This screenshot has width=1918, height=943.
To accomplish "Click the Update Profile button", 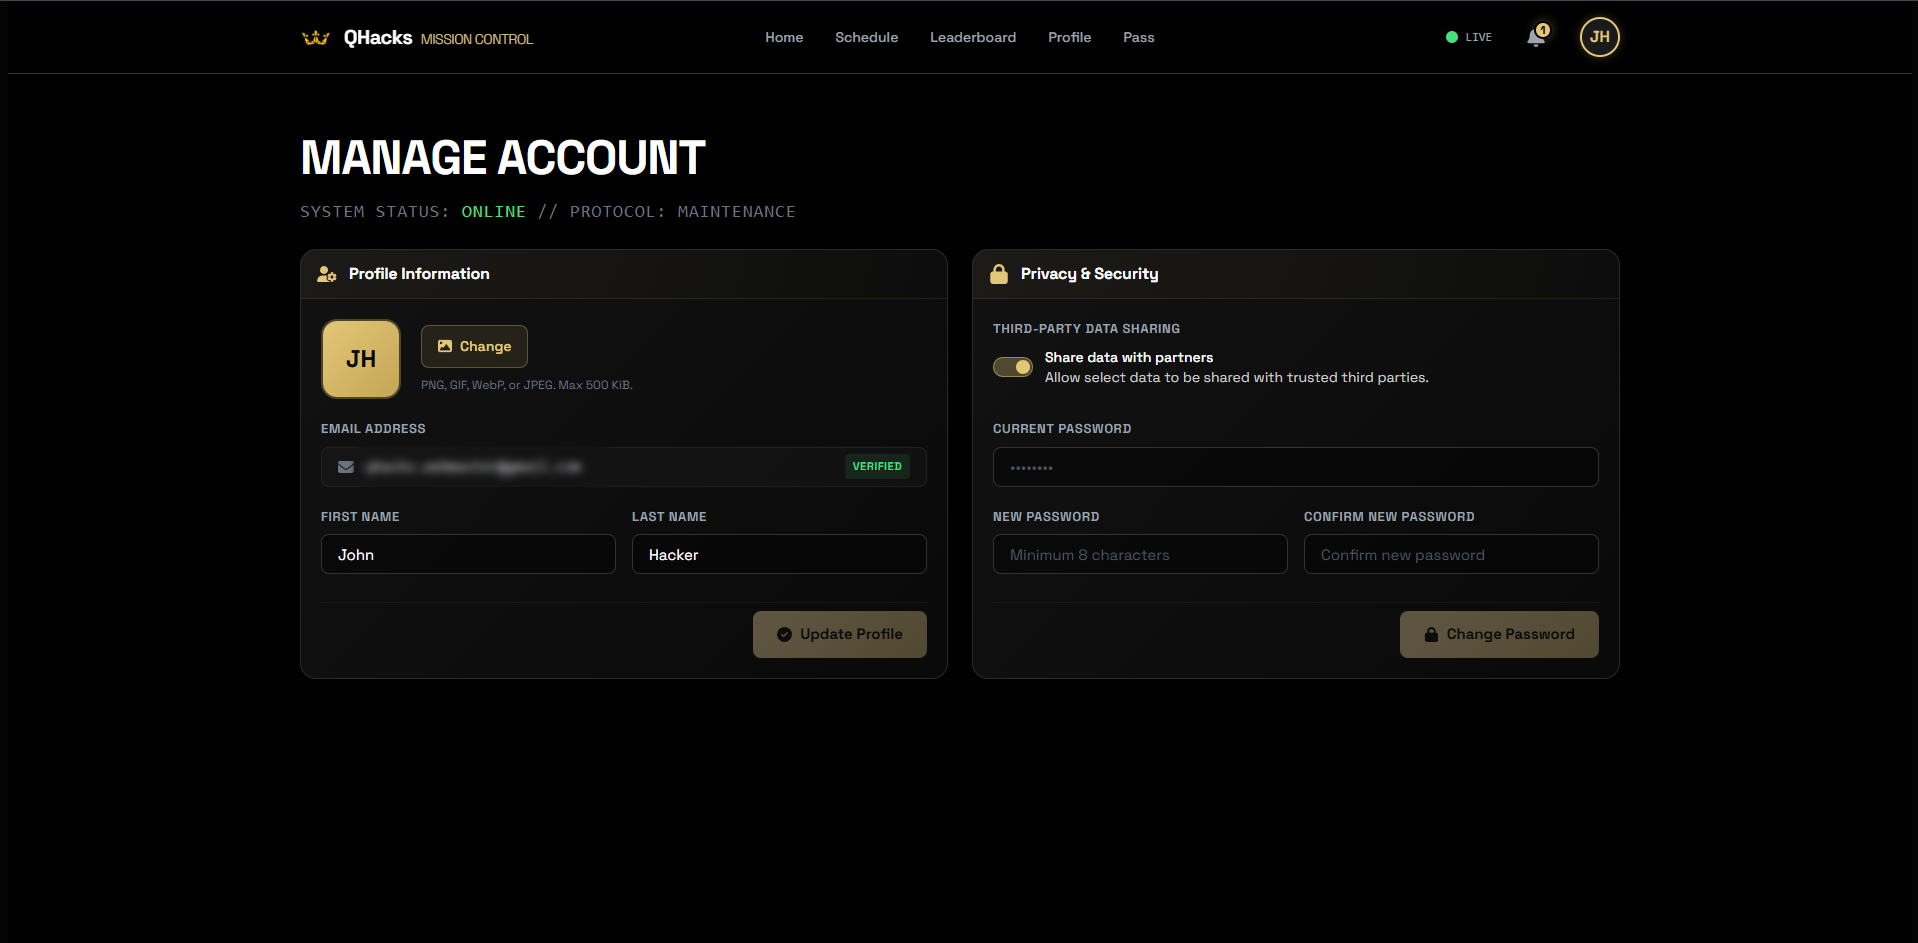I will click(x=840, y=634).
